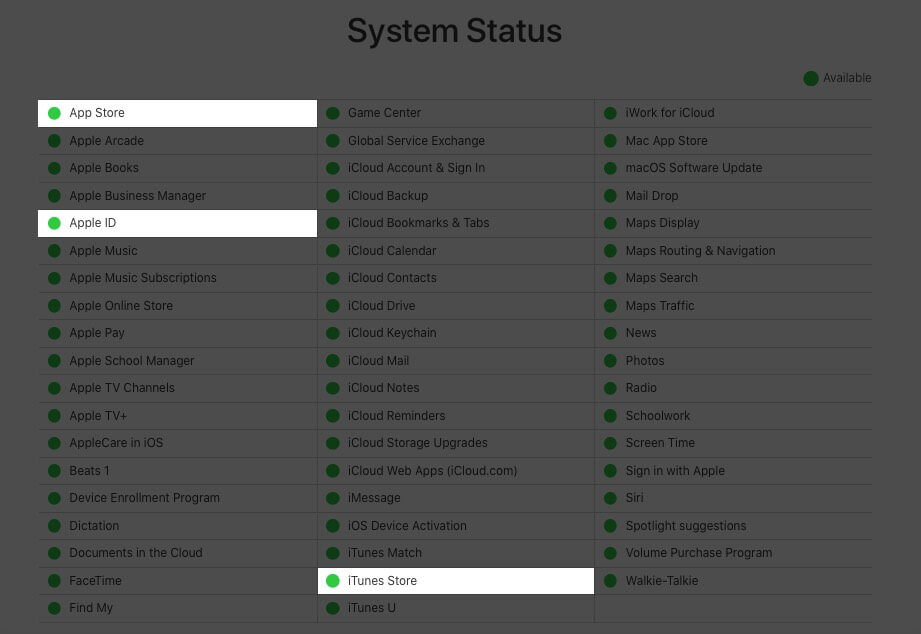Click the green status dot beside Apple ID
Screen dimensions: 921x634
click(54, 223)
